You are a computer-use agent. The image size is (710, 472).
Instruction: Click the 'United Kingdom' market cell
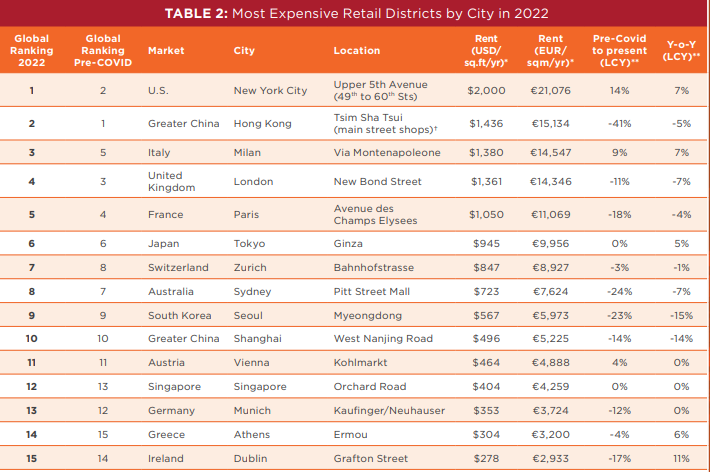point(172,181)
